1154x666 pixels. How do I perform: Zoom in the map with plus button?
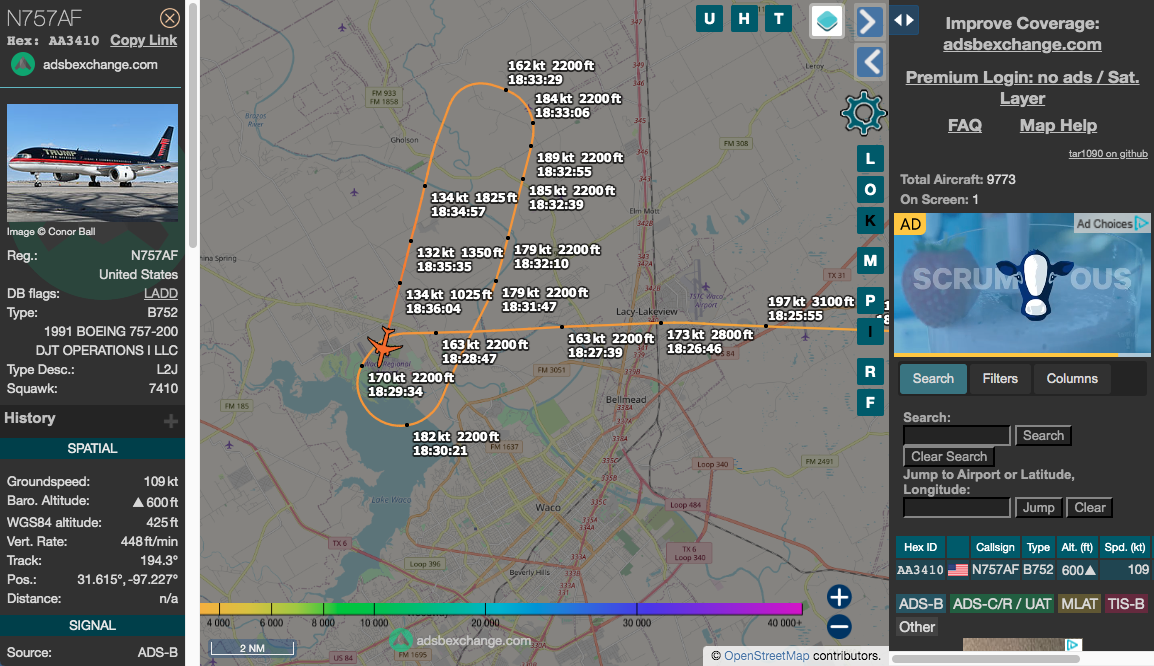[x=839, y=597]
